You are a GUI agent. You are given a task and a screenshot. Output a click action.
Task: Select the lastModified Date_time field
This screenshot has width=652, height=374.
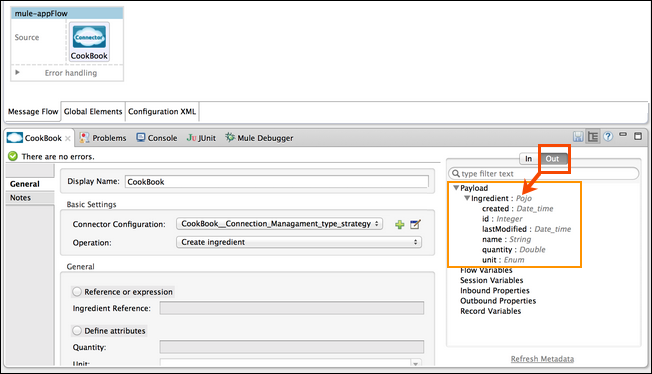point(526,229)
